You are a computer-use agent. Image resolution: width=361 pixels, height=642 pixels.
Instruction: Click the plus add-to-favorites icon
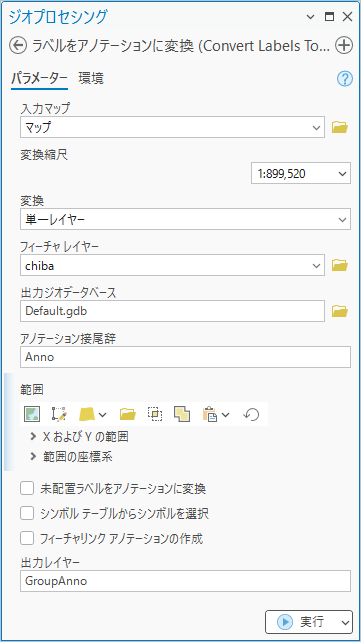tap(344, 45)
